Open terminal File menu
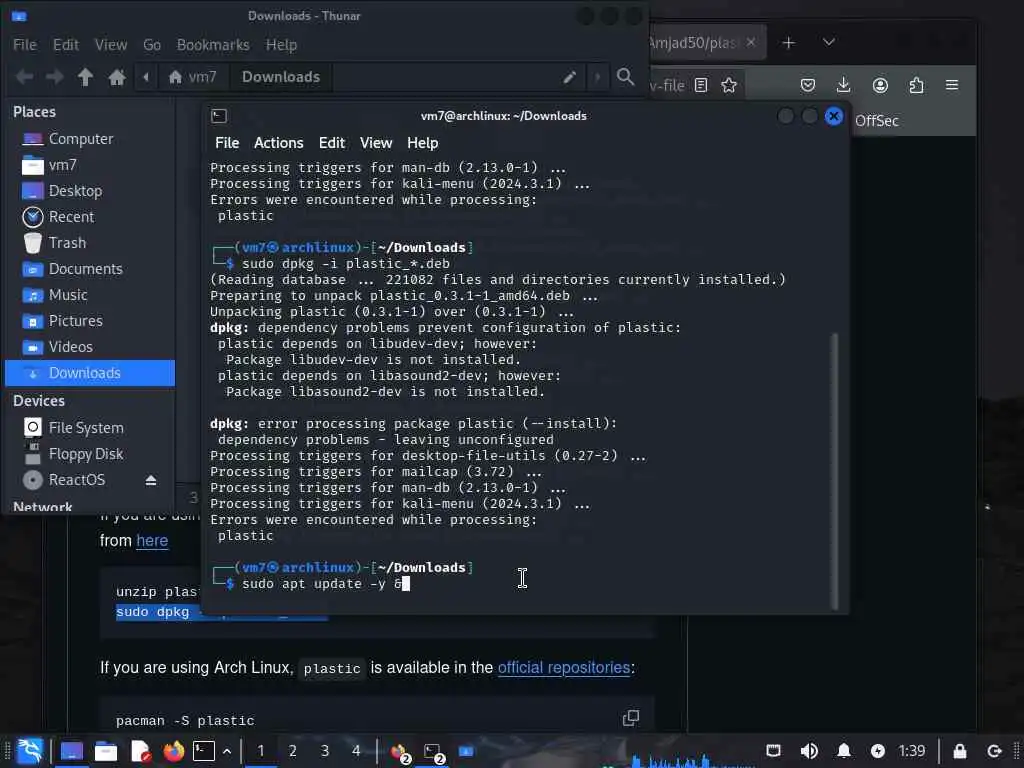 point(227,143)
